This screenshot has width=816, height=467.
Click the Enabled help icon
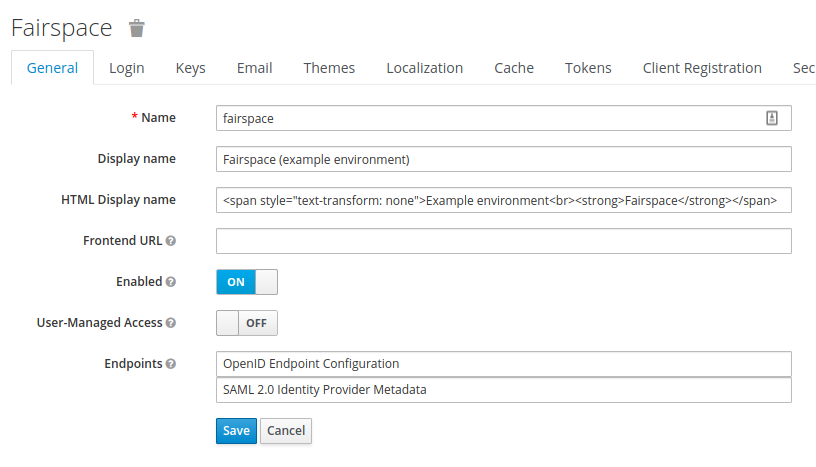coord(171,282)
